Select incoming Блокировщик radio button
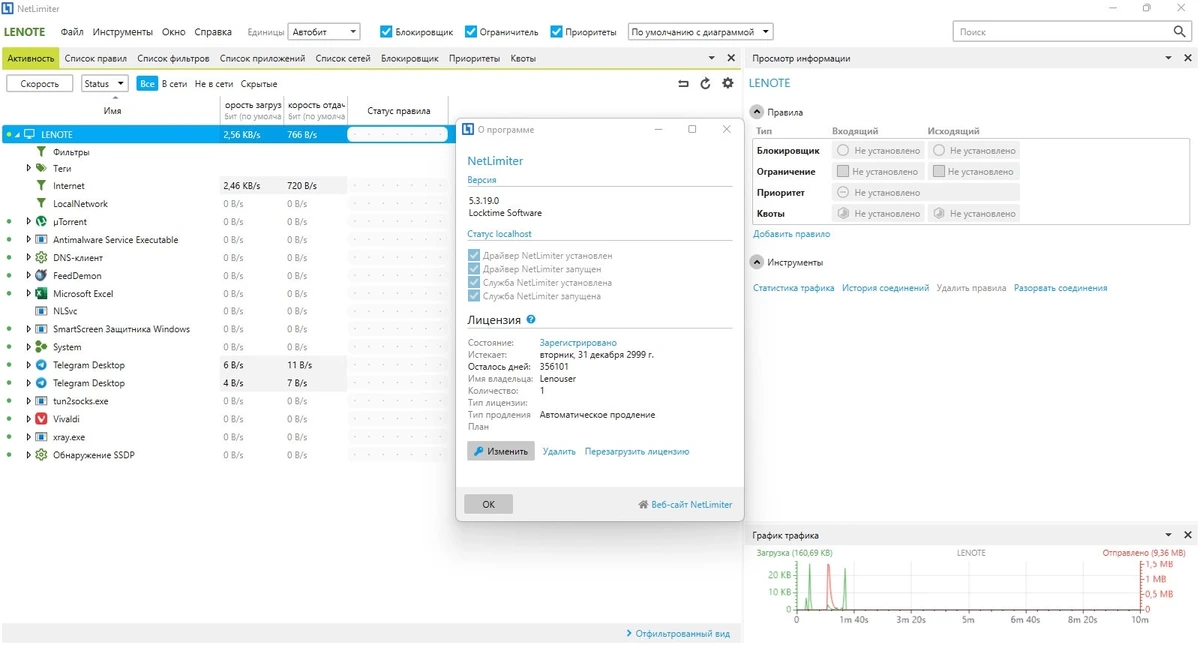Image resolution: width=1200 pixels, height=645 pixels. point(843,151)
